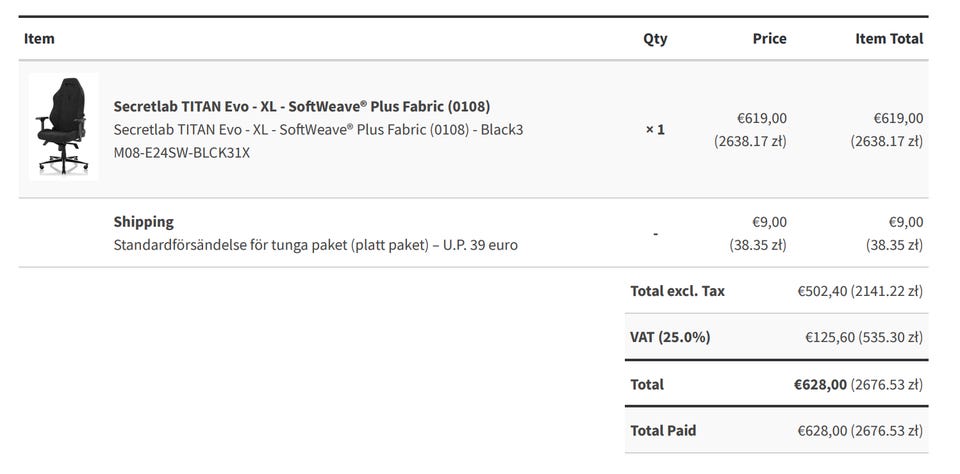This screenshot has height=474, width=960.
Task: Click the Item column header
Action: 39,38
